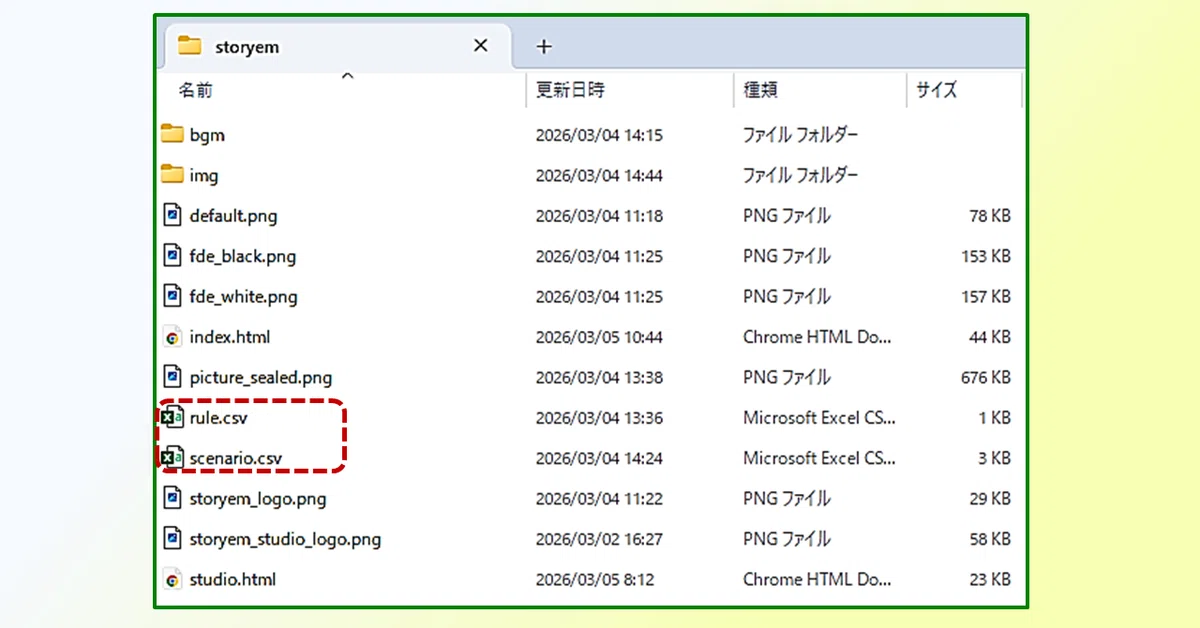The image size is (1200, 628).
Task: Select the bgm folder icon
Action: 172,134
